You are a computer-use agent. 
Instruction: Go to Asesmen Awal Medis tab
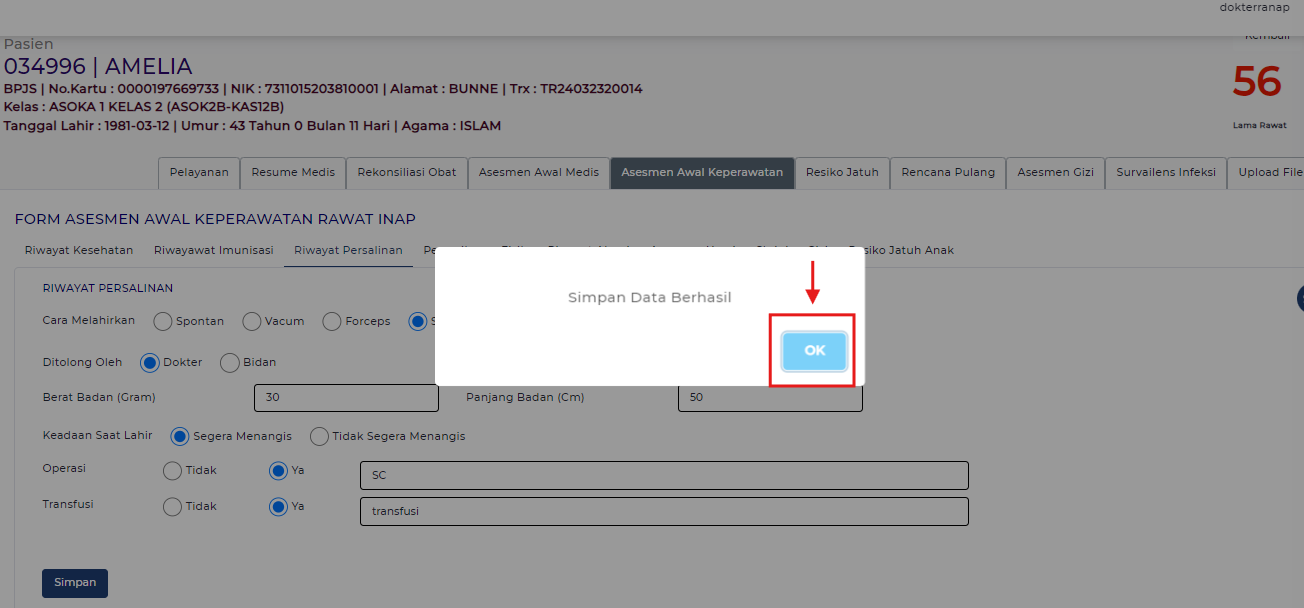[x=538, y=172]
